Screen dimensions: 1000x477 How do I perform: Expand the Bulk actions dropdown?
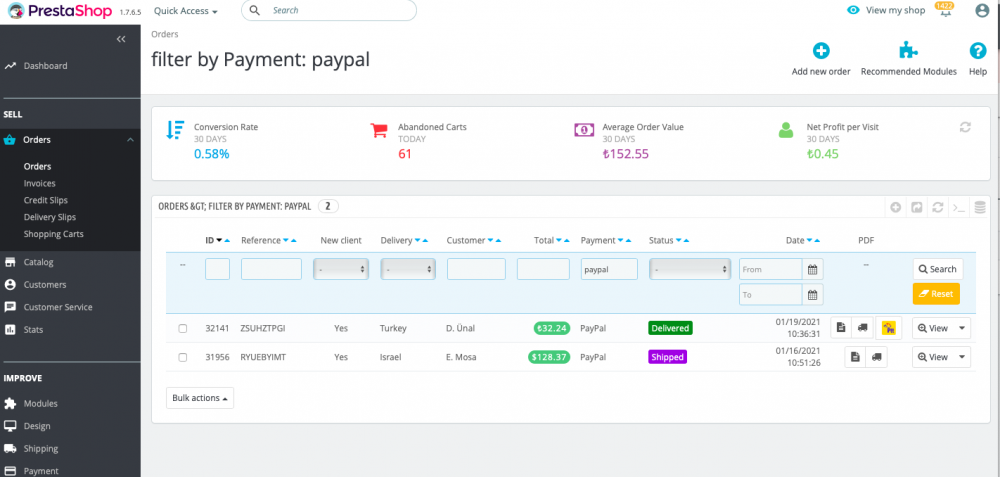200,398
